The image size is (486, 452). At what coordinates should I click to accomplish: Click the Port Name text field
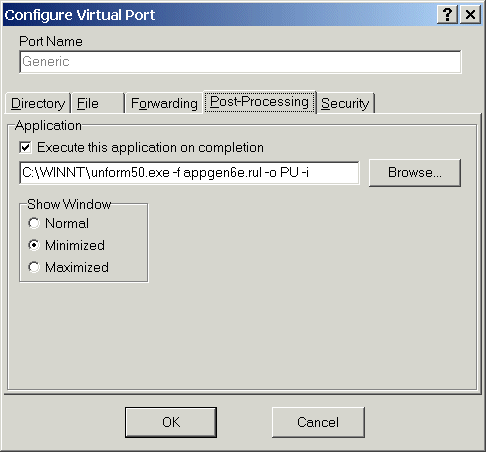tap(240, 62)
